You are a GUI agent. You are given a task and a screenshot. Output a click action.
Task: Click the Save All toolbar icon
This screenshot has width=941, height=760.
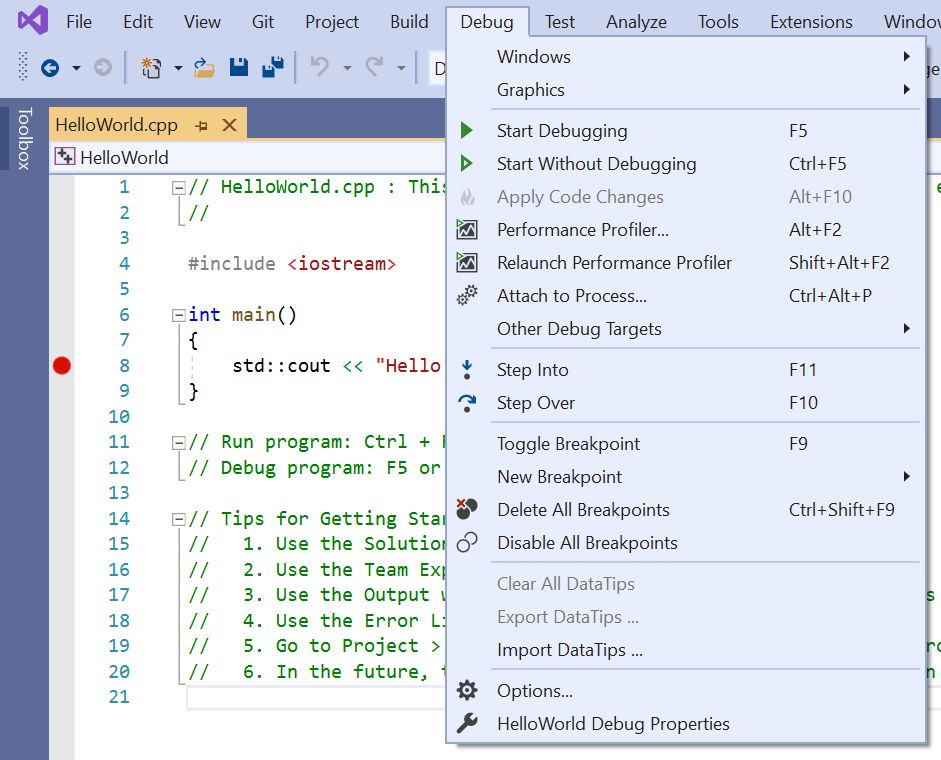271,68
